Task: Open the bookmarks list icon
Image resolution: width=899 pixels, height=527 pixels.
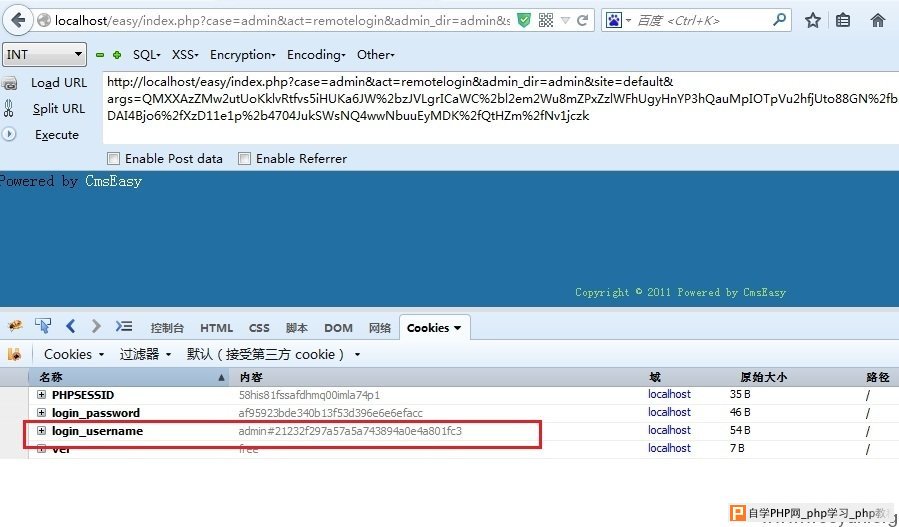Action: pos(843,21)
